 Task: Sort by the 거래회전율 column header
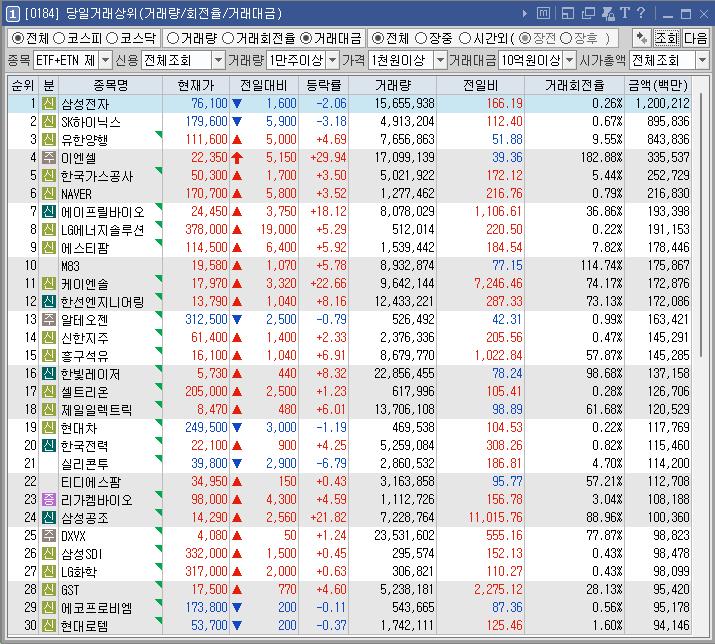(575, 85)
